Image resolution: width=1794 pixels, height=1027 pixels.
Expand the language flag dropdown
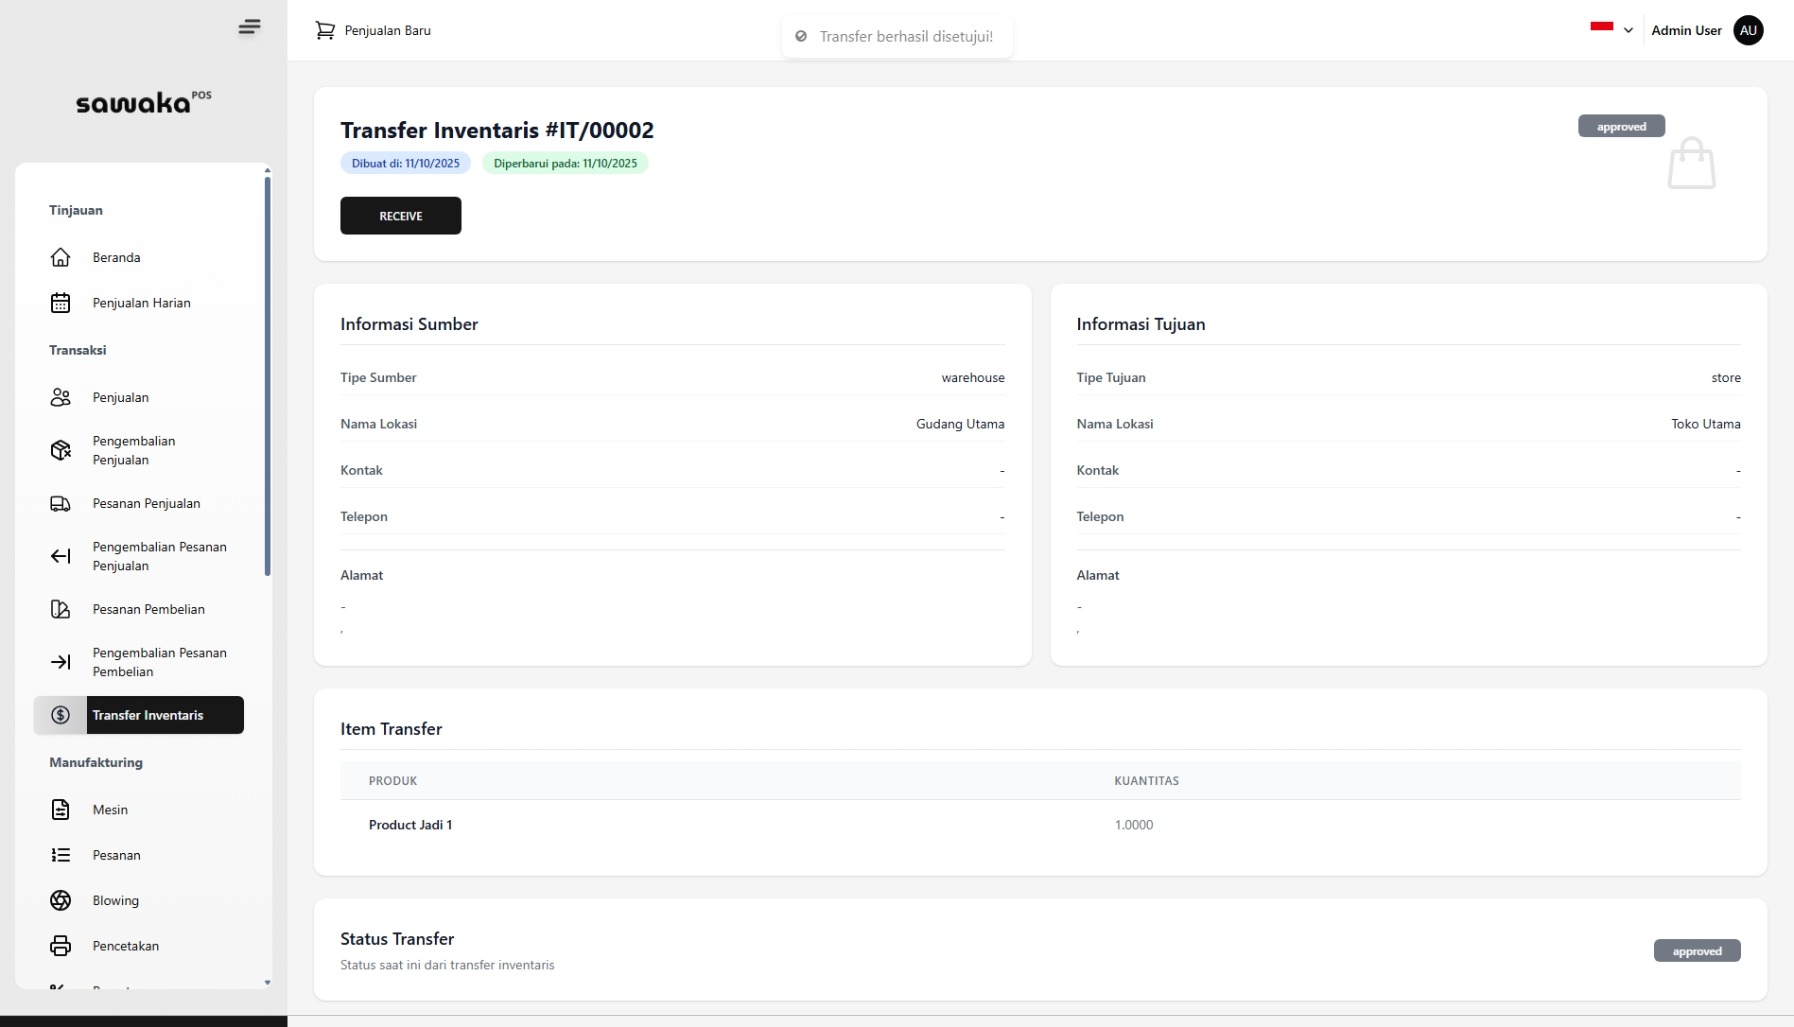[1611, 30]
